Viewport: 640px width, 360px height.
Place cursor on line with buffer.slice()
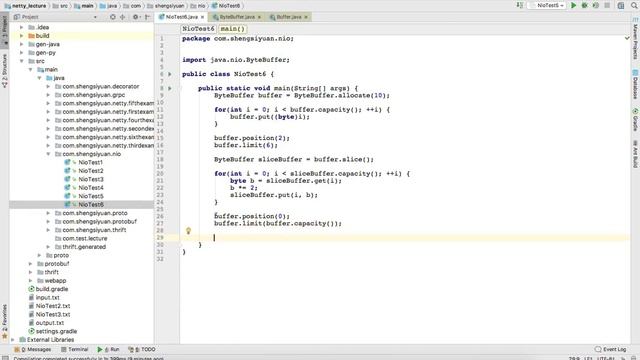tap(294, 159)
